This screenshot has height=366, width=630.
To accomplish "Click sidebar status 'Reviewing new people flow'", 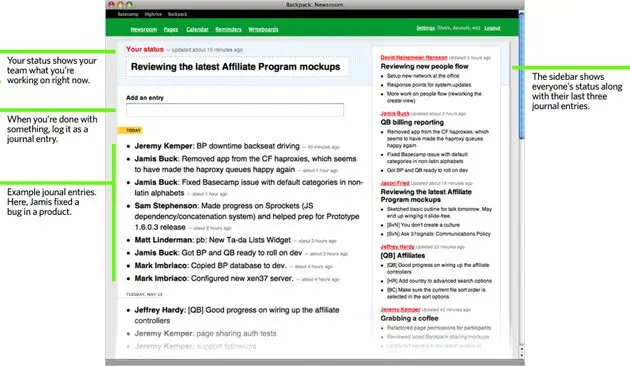I will [x=425, y=66].
